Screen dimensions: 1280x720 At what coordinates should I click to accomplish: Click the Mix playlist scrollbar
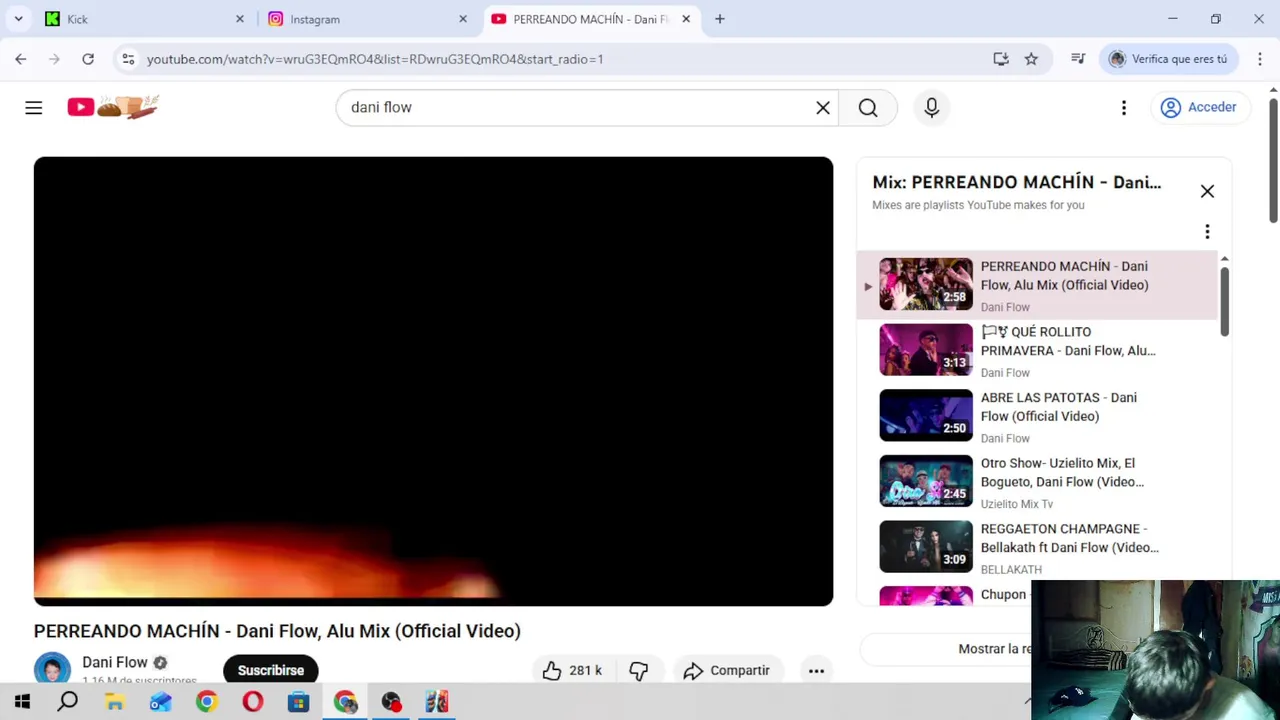pyautogui.click(x=1224, y=300)
